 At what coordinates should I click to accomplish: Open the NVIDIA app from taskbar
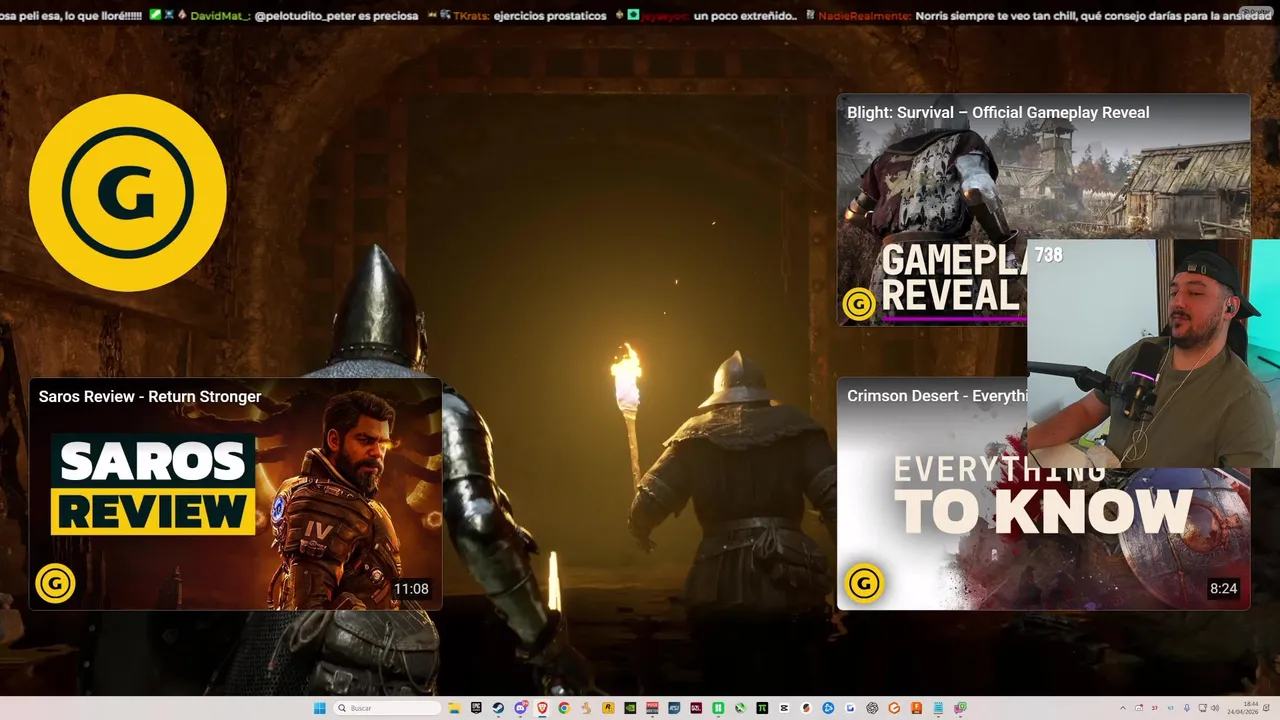(629, 708)
